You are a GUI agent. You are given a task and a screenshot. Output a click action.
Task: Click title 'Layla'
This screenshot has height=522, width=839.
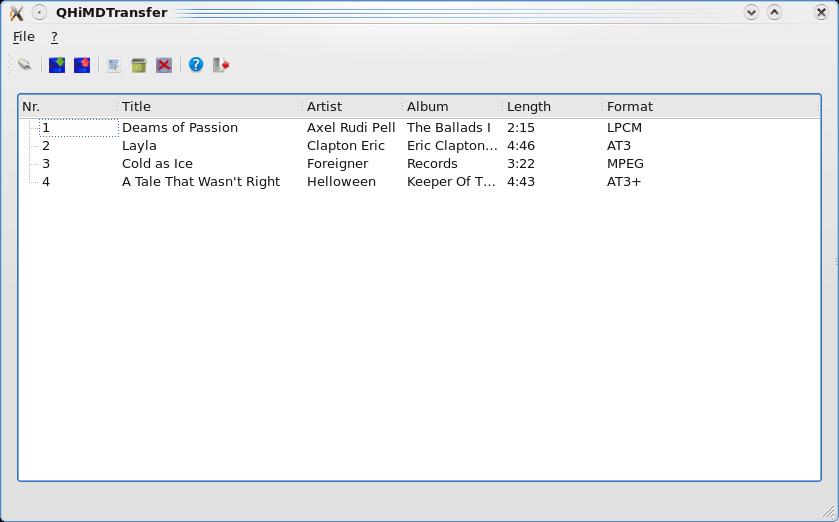[139, 146]
